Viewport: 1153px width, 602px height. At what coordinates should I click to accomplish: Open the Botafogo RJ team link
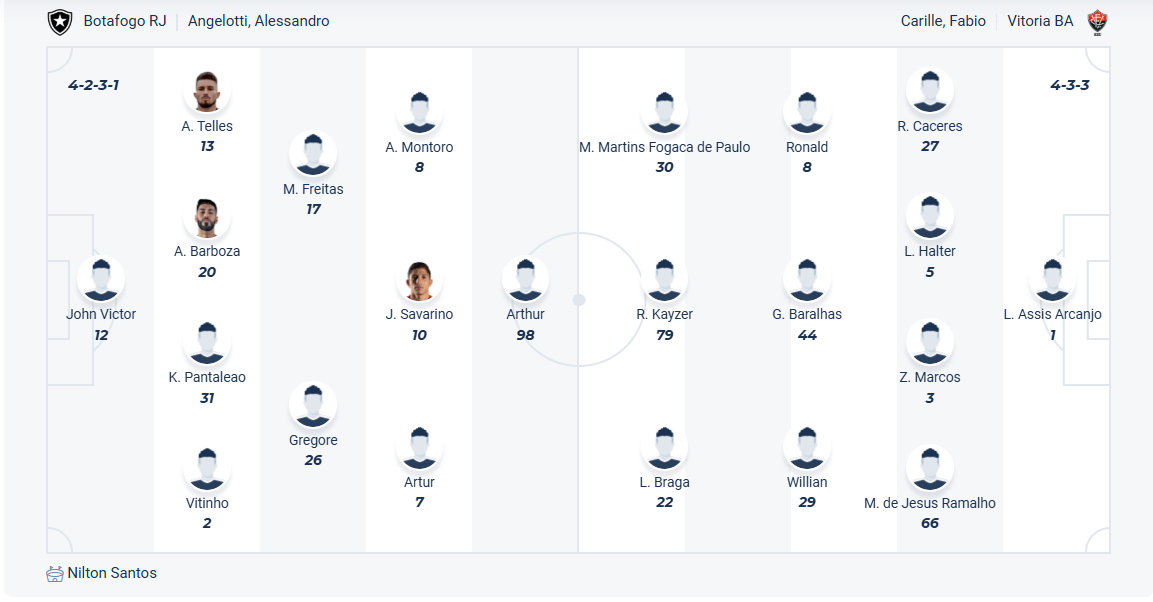click(x=125, y=21)
